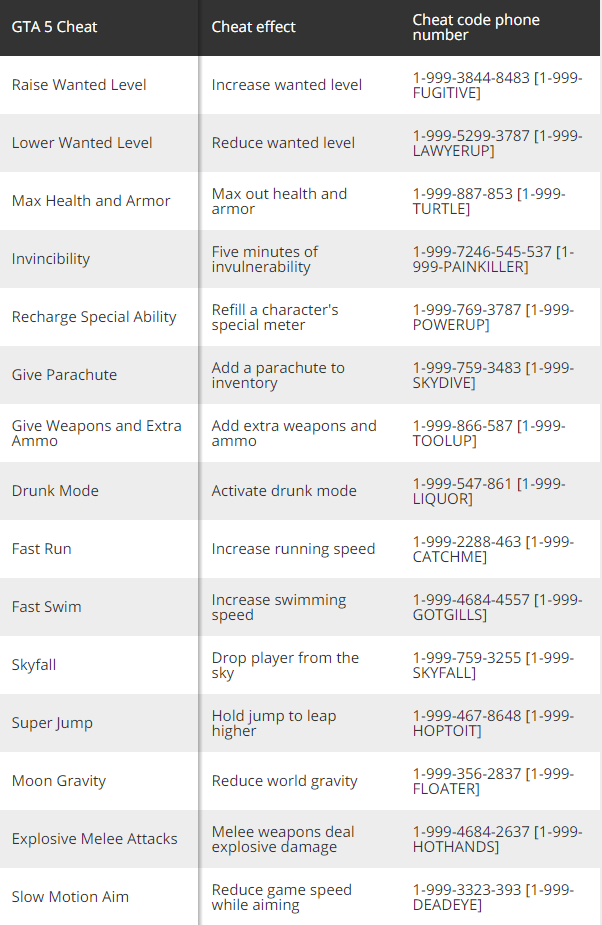Click the TURTLE cheat phone number
Screen dimensions: 602x925
(488, 201)
